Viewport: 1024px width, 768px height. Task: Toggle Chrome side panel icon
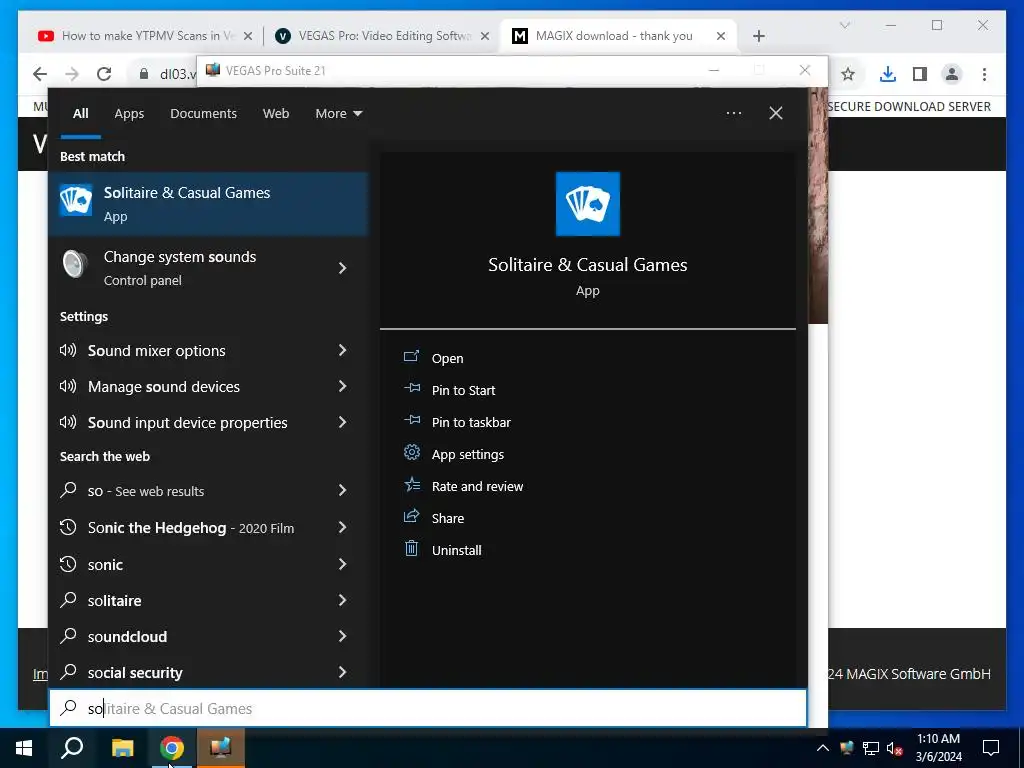coord(920,74)
